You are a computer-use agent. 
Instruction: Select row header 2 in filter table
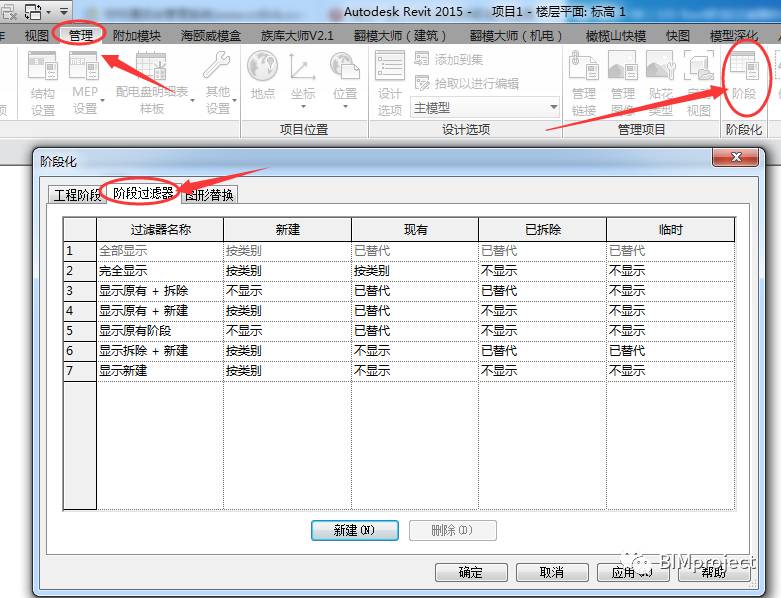[80, 271]
